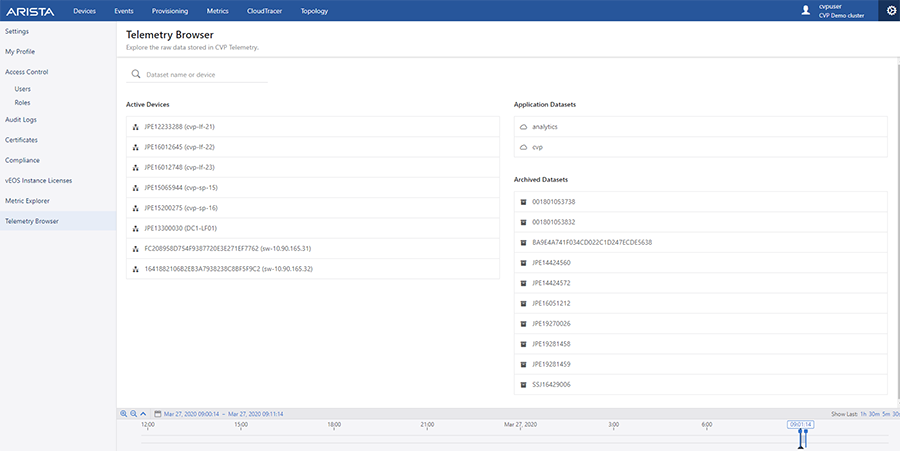Click archive icon for 001801053738

coord(523,202)
